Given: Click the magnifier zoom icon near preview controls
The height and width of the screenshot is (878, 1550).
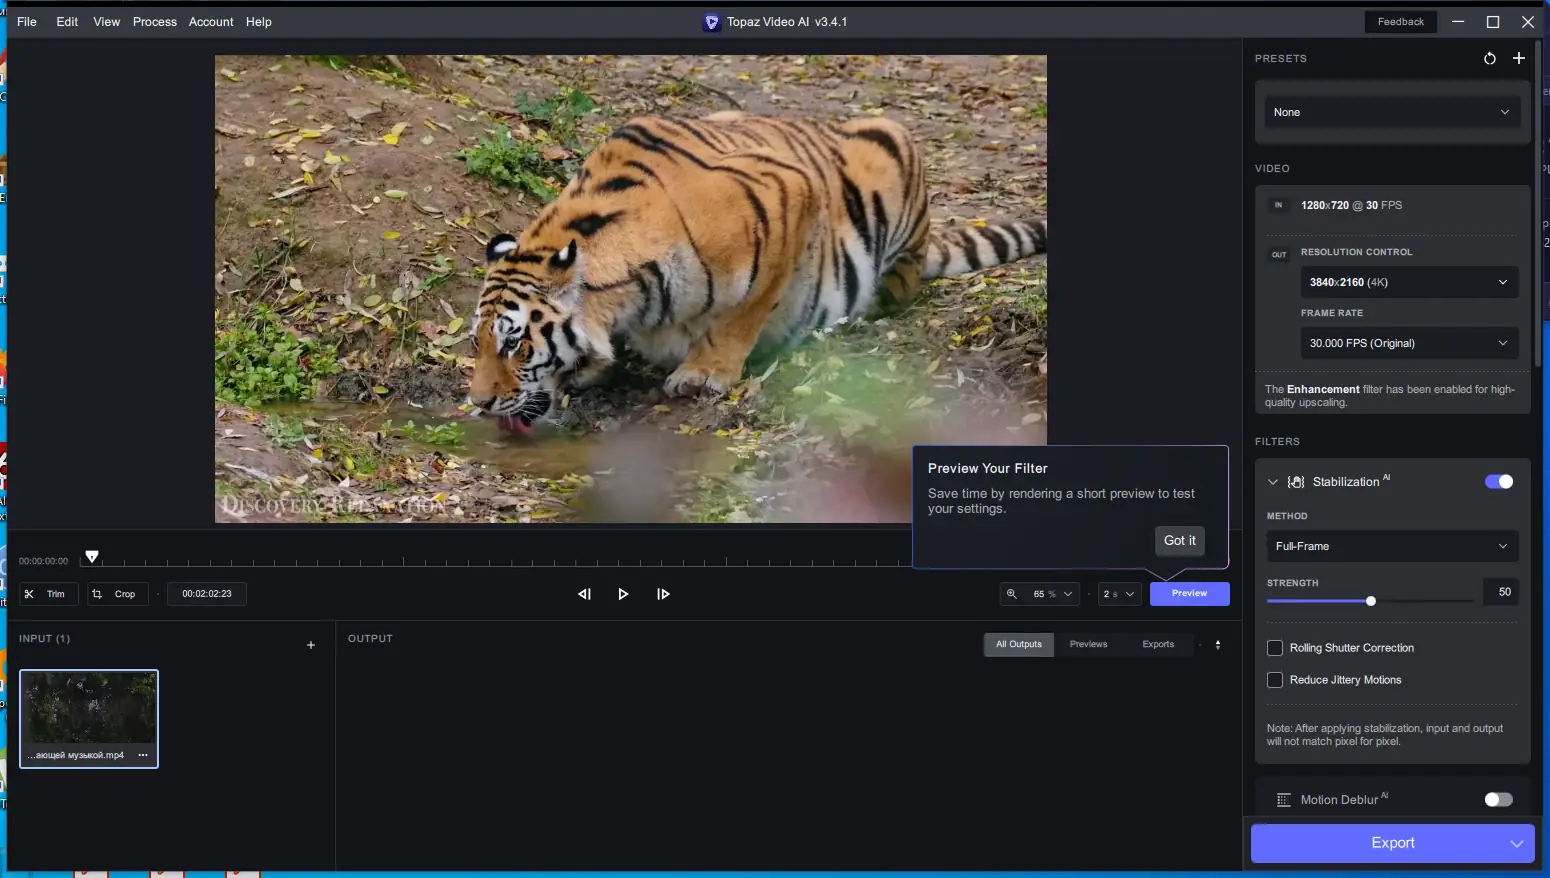Looking at the screenshot, I should tap(1012, 594).
